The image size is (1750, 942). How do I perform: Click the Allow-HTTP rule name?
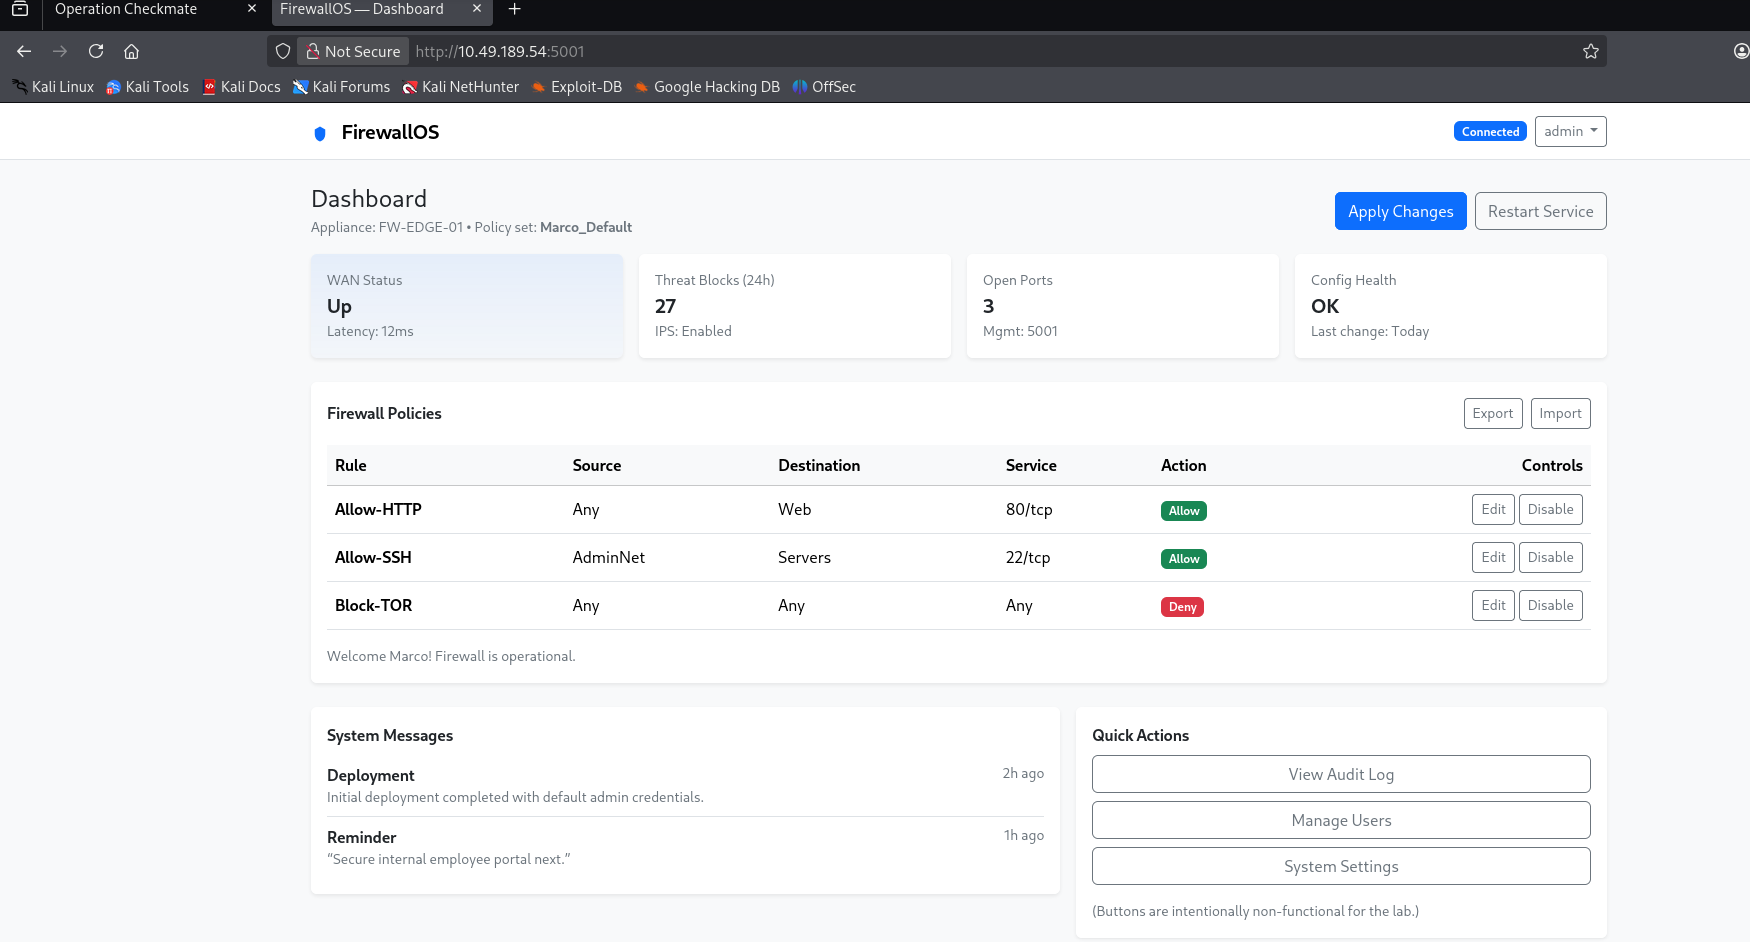tap(378, 509)
